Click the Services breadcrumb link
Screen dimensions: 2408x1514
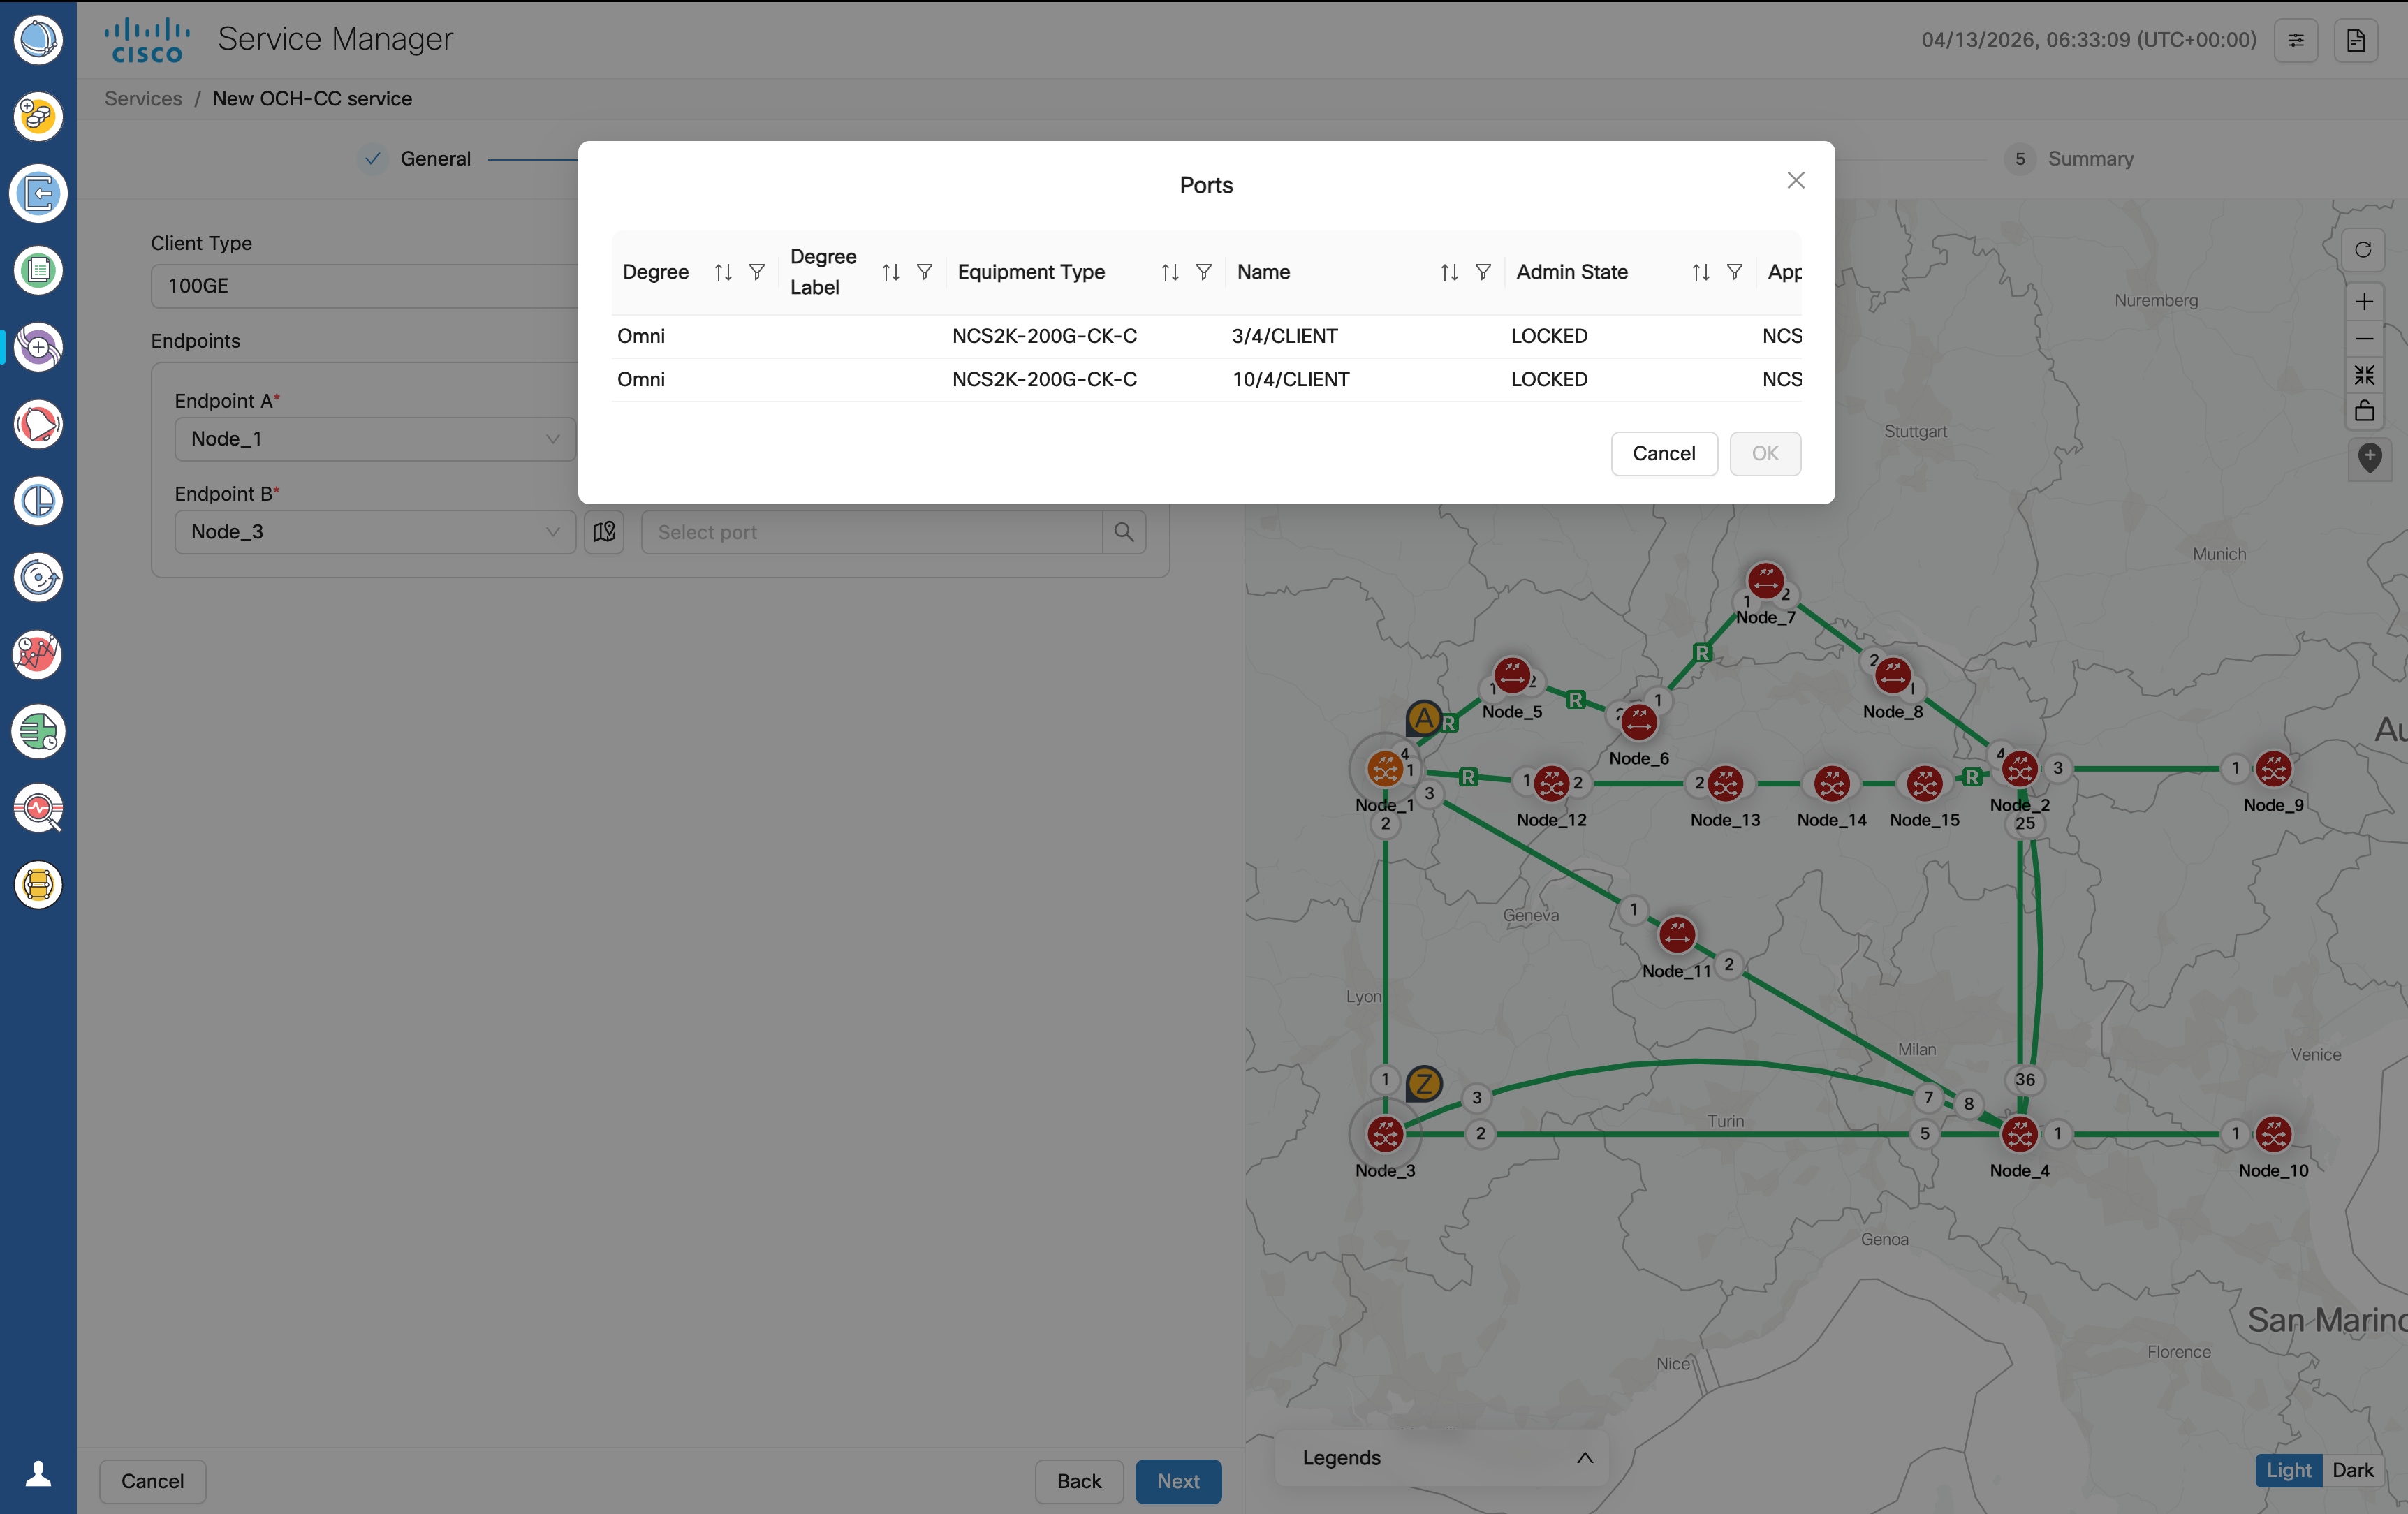pos(143,98)
